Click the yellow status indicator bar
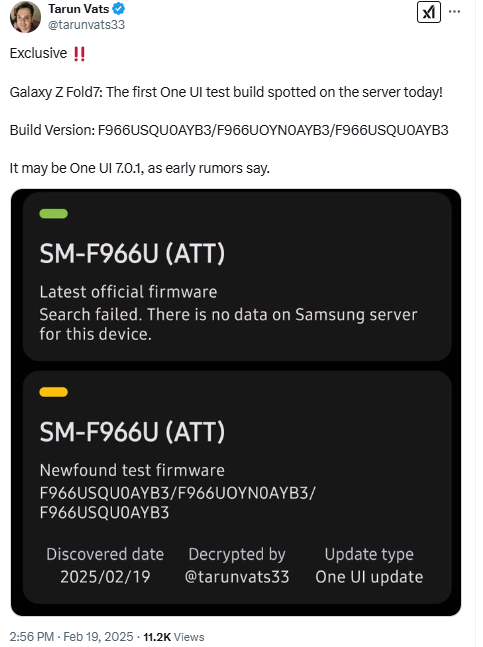This screenshot has height=647, width=483. tap(54, 392)
